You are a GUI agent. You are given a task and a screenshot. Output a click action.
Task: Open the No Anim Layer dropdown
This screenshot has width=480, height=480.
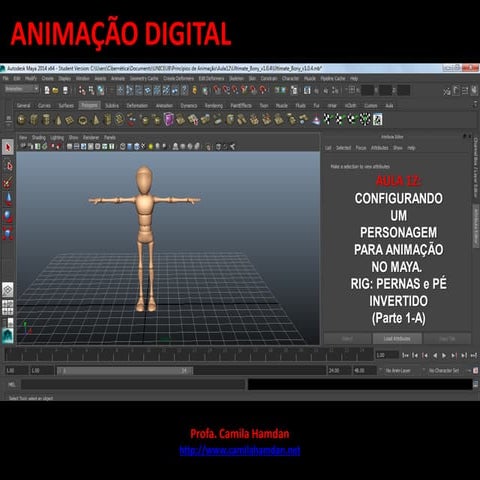click(x=398, y=370)
